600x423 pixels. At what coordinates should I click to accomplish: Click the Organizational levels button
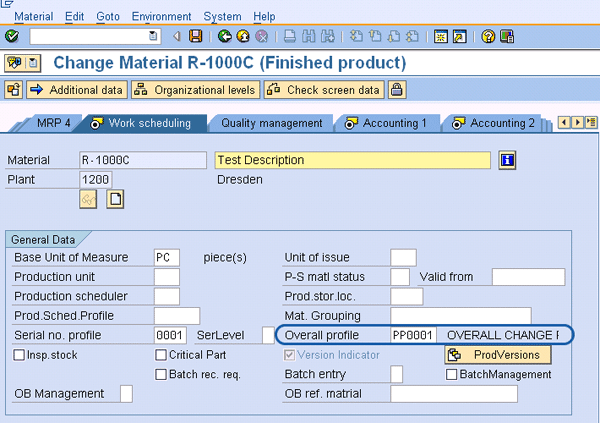[195, 90]
